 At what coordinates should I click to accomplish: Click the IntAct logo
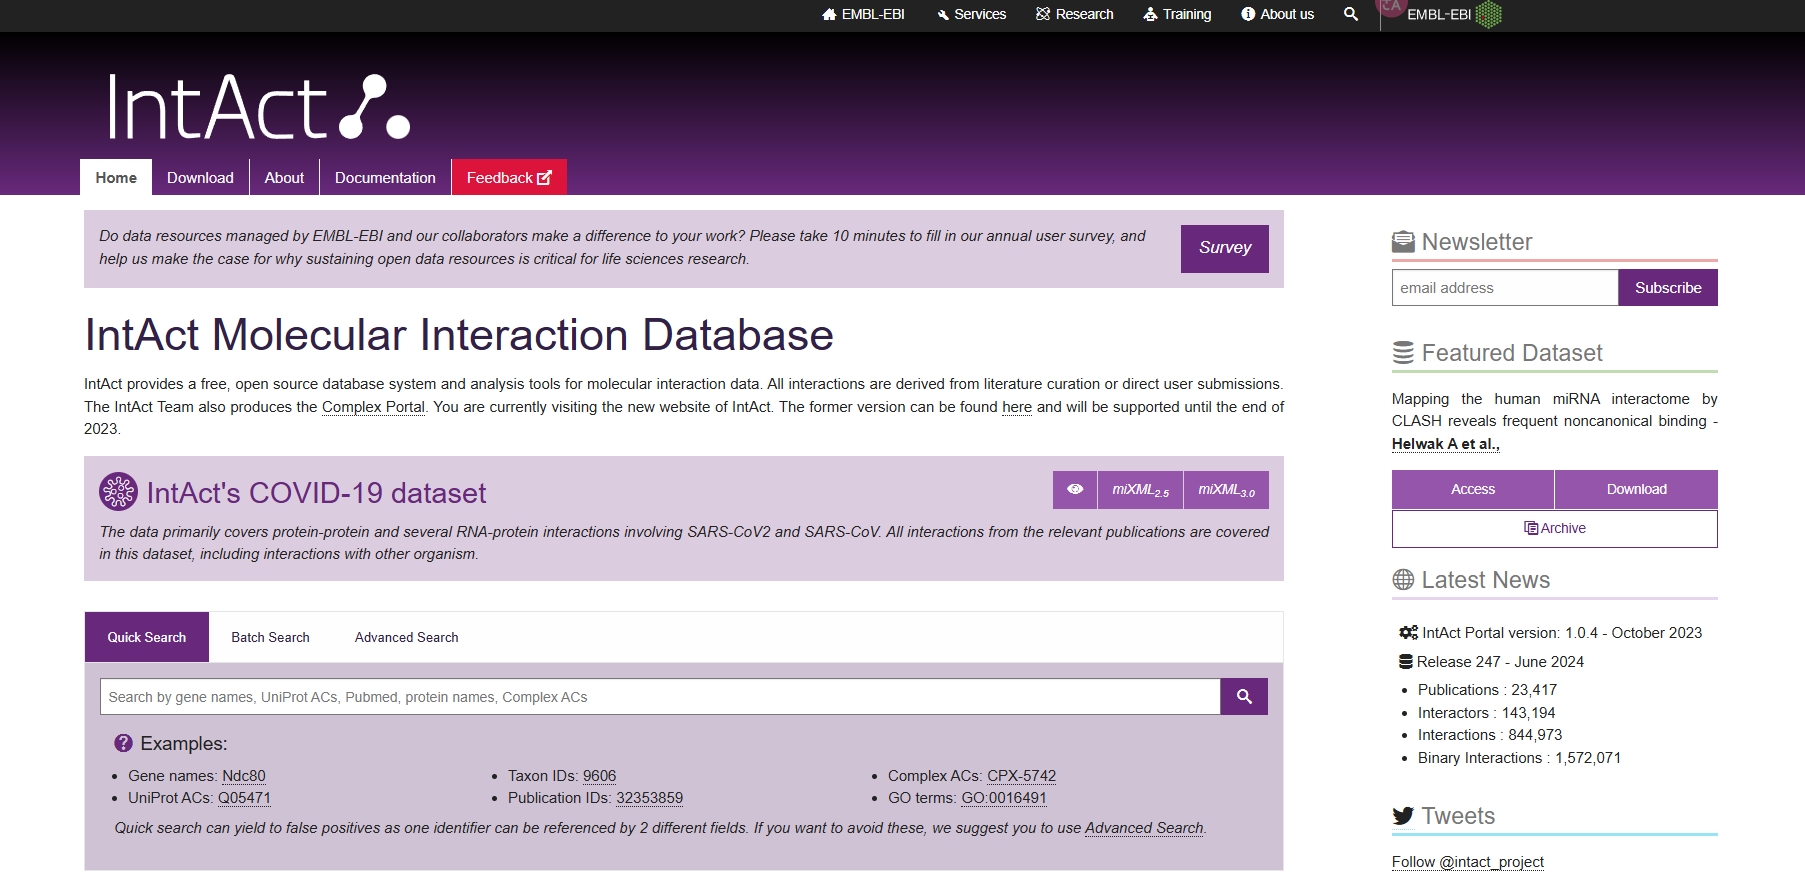pos(258,106)
